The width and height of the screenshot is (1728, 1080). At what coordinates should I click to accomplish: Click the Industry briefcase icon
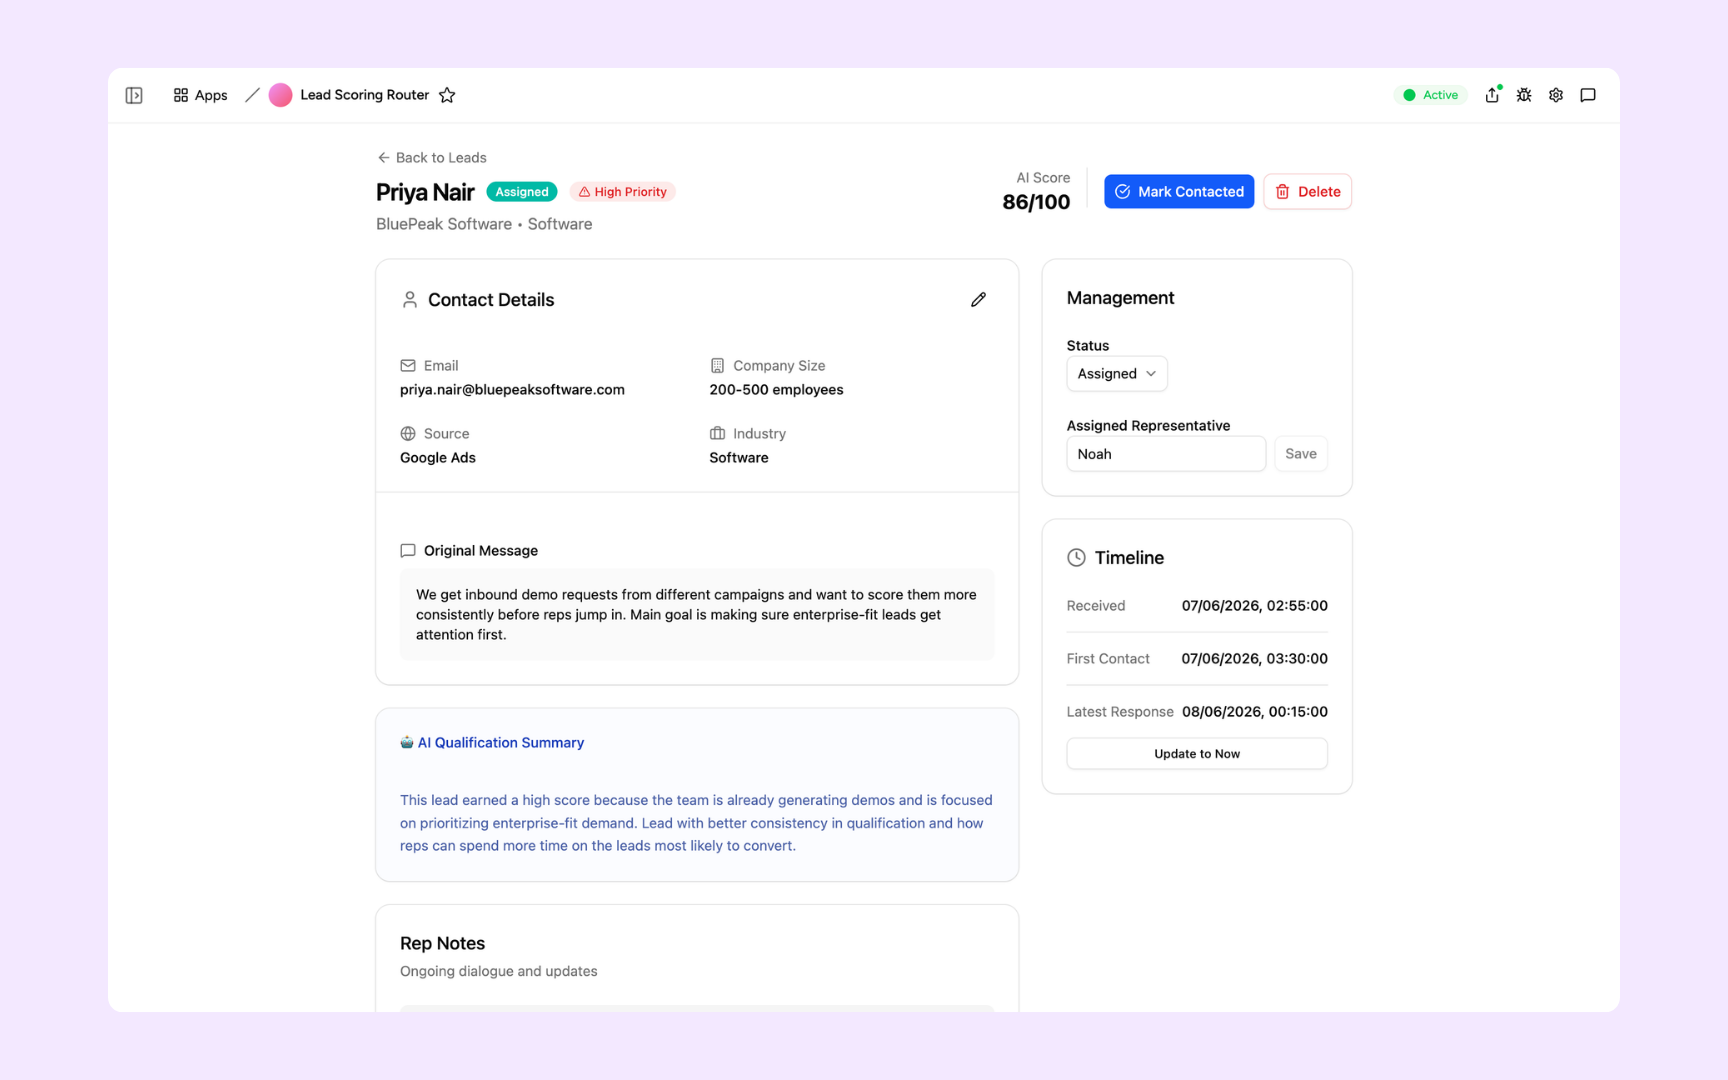[x=717, y=434]
